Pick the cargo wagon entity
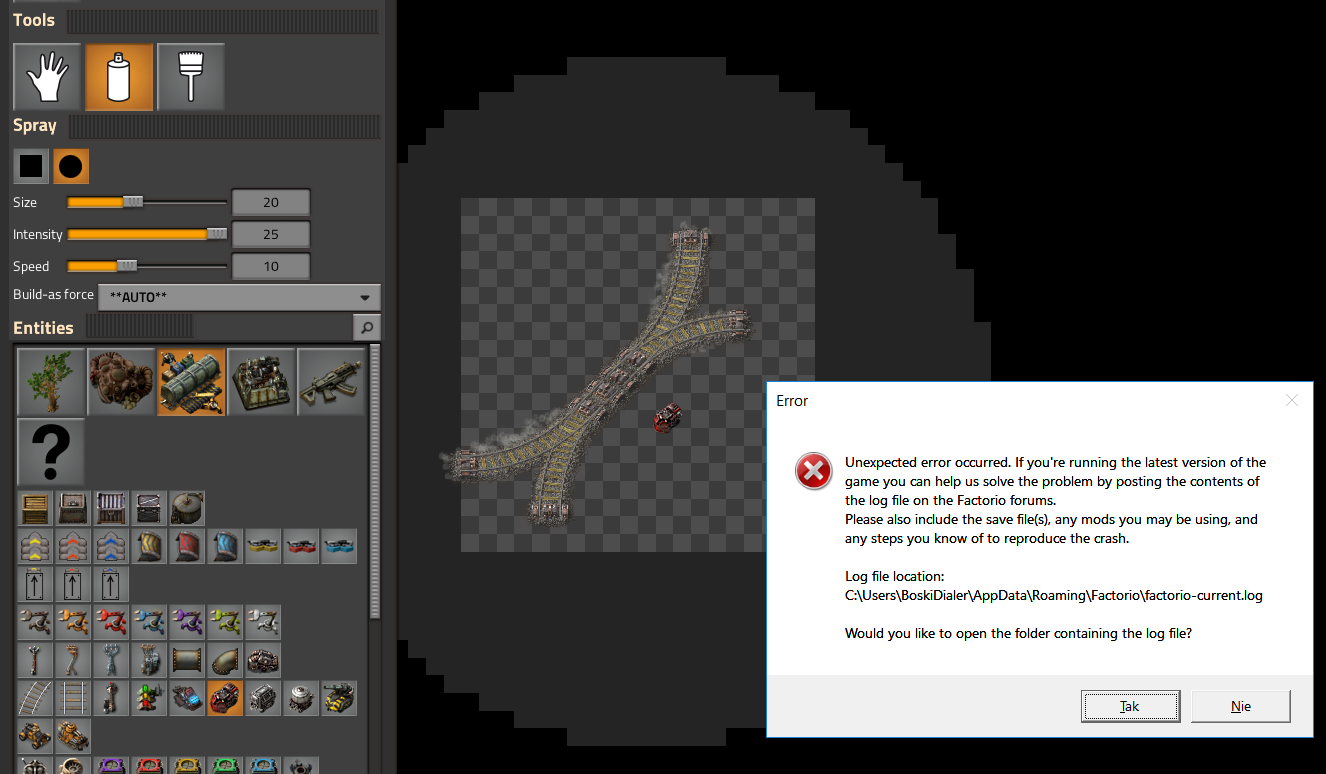Image resolution: width=1326 pixels, height=774 pixels. pyautogui.click(x=264, y=698)
